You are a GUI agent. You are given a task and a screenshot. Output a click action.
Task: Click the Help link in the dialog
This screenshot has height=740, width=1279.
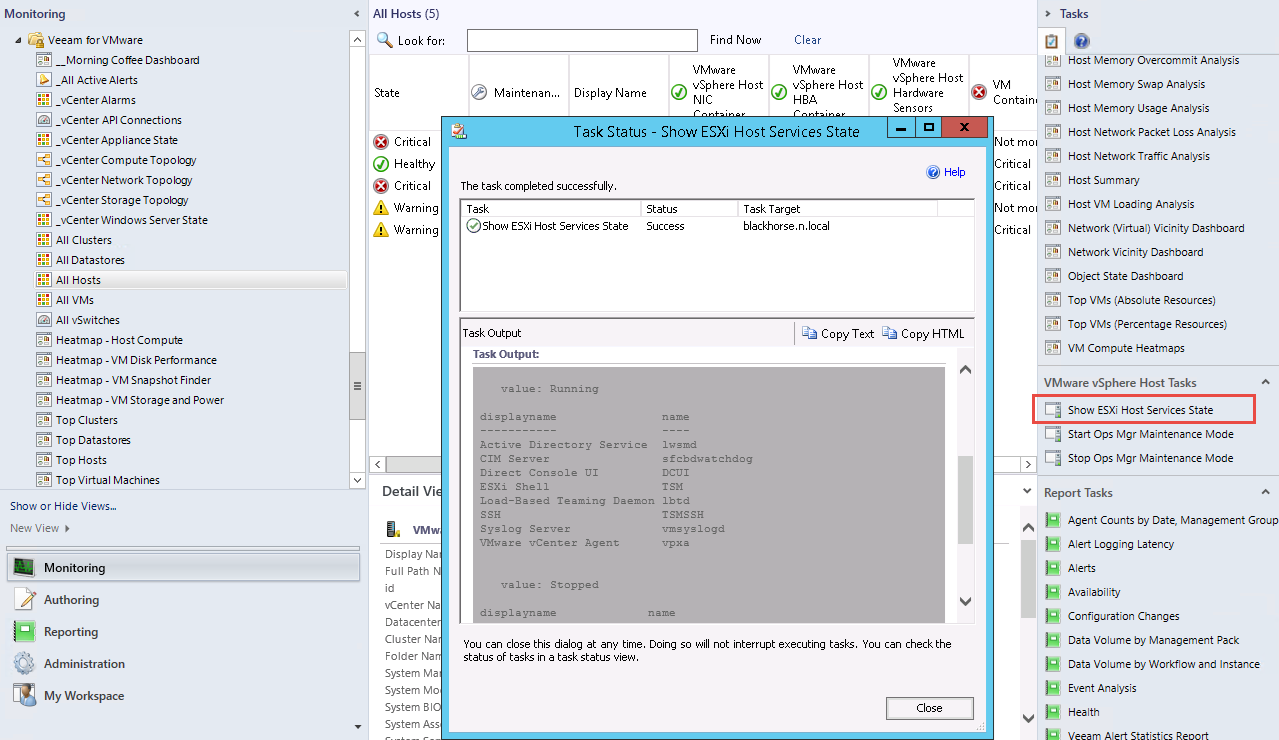coord(954,172)
